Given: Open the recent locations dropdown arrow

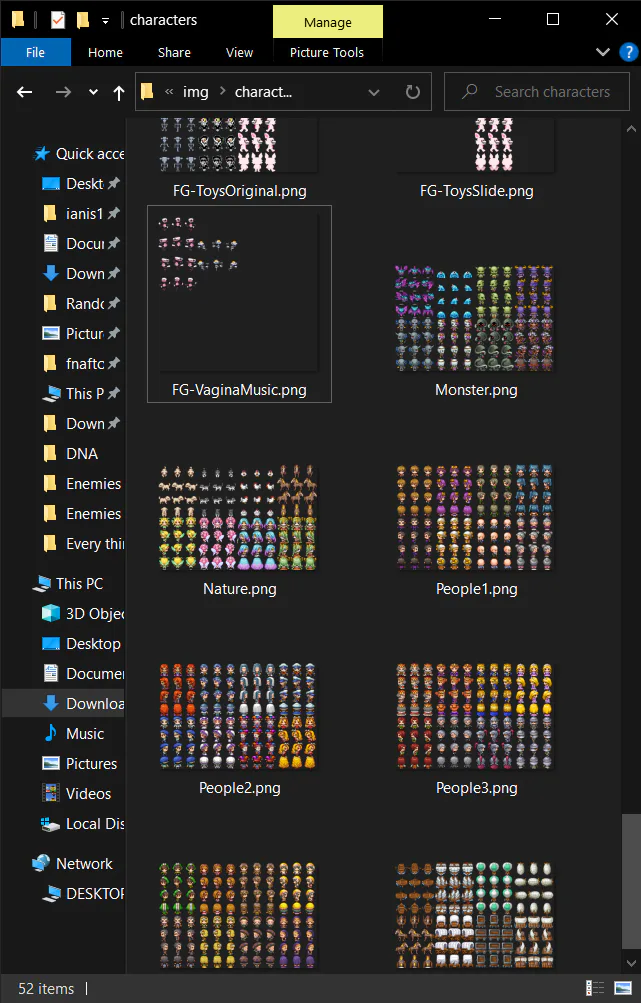Looking at the screenshot, I should pos(93,92).
